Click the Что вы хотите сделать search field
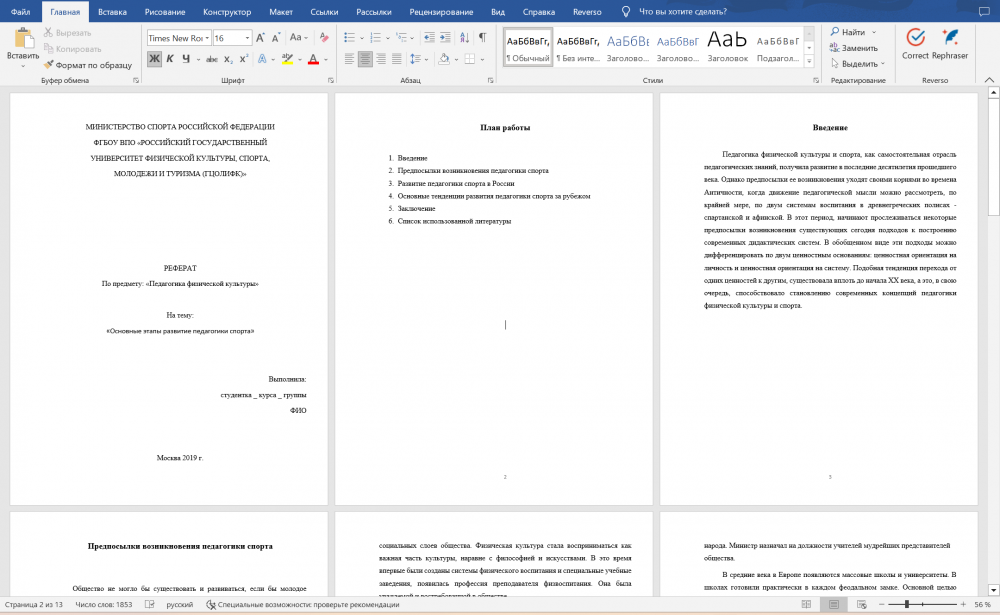Screen dimensions: 1000x615 [x=682, y=11]
